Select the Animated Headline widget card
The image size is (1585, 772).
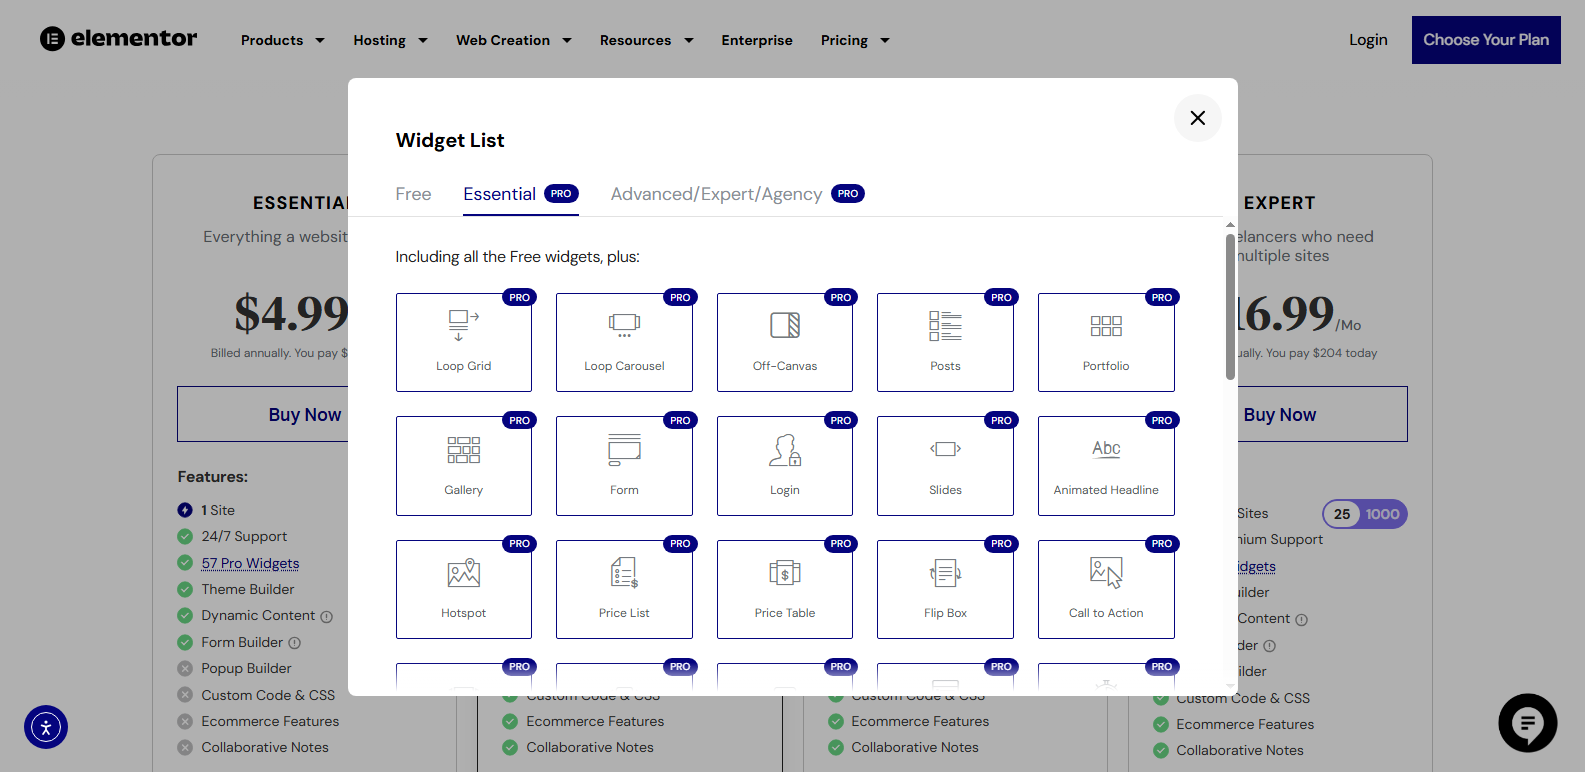1106,466
